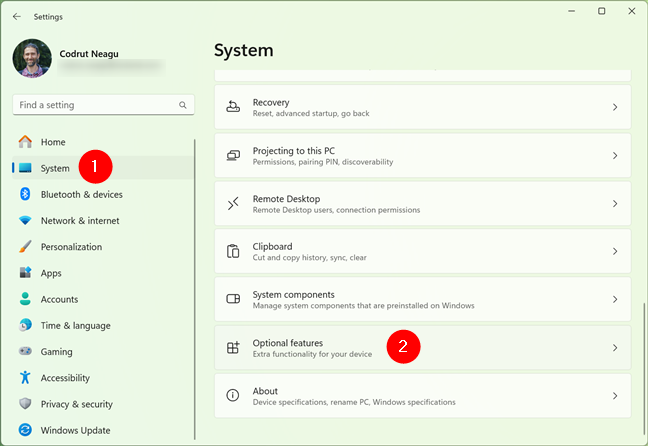Open Codrut Neagu profile picture
648x446 pixels.
coord(32,58)
